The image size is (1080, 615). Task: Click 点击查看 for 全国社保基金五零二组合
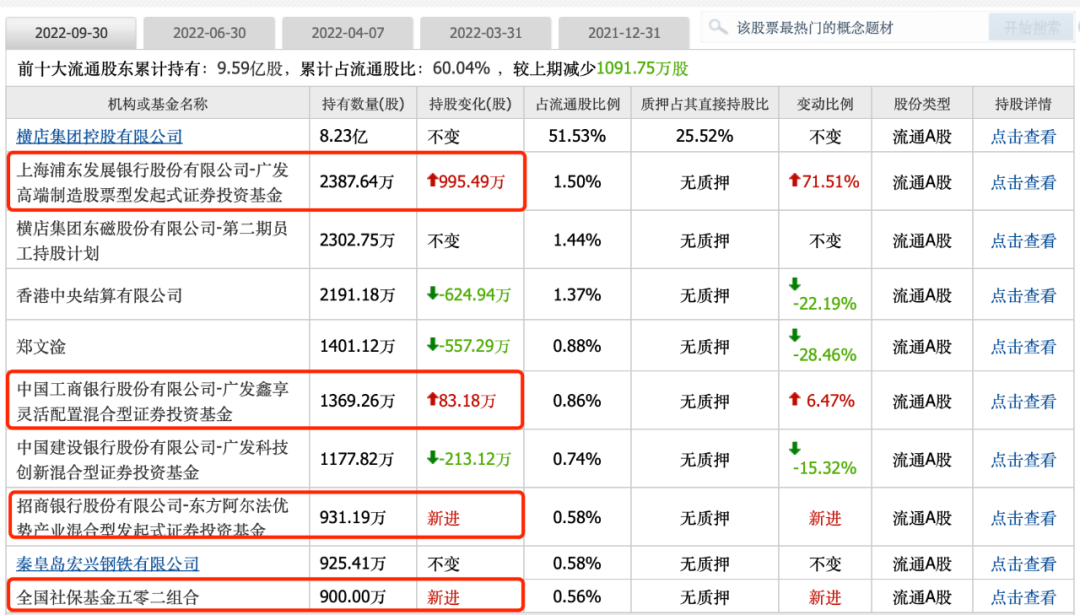tap(1023, 597)
